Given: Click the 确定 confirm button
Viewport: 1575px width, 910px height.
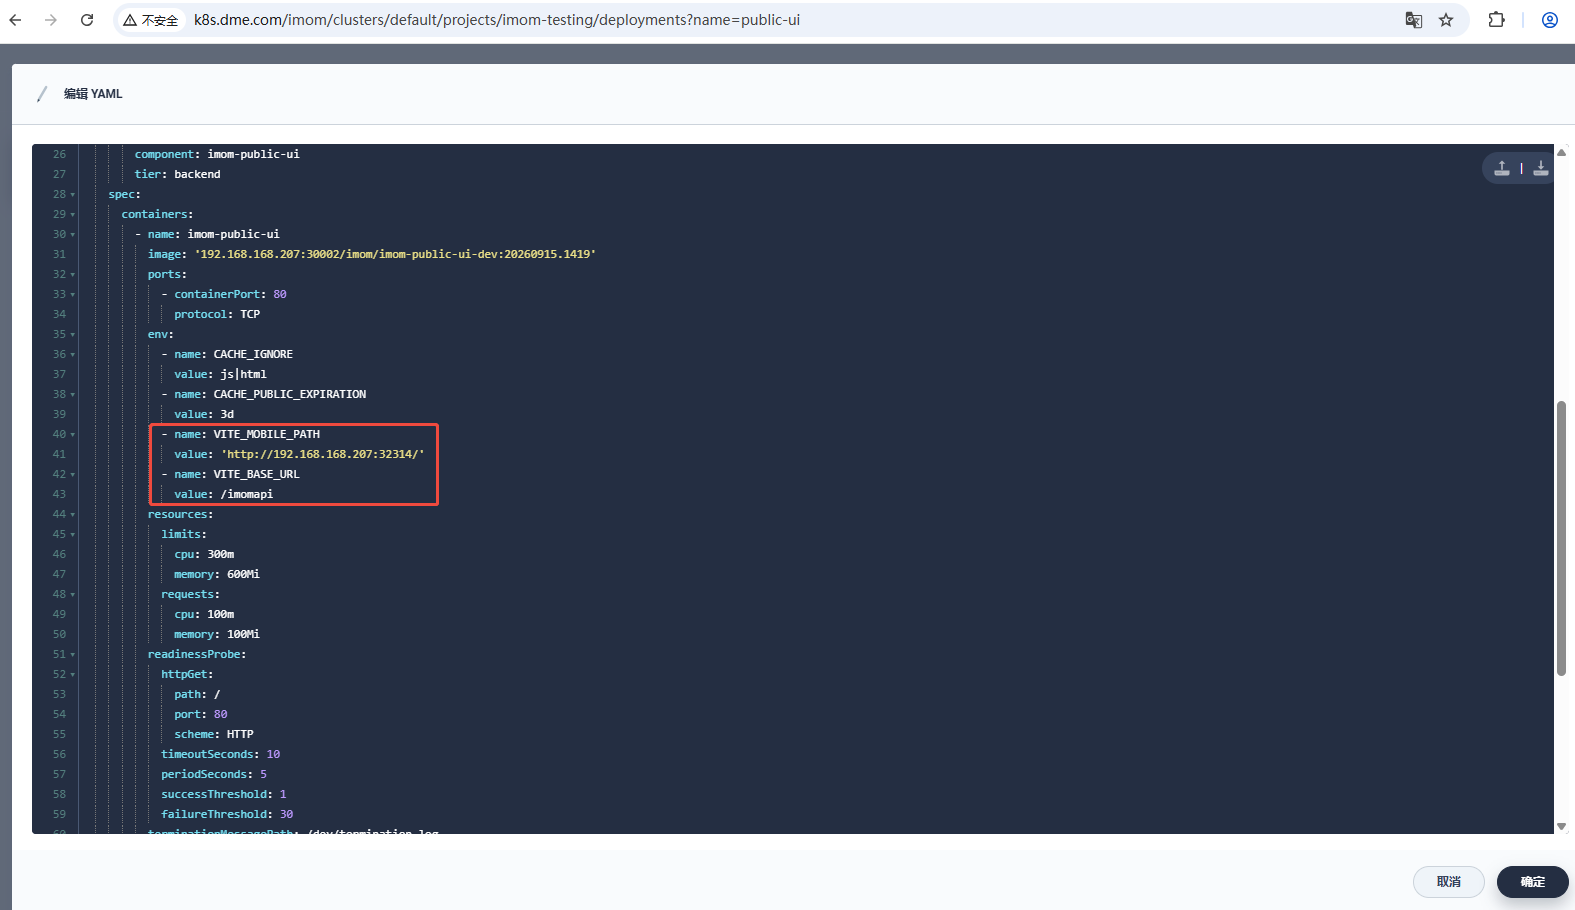Looking at the screenshot, I should tap(1532, 882).
